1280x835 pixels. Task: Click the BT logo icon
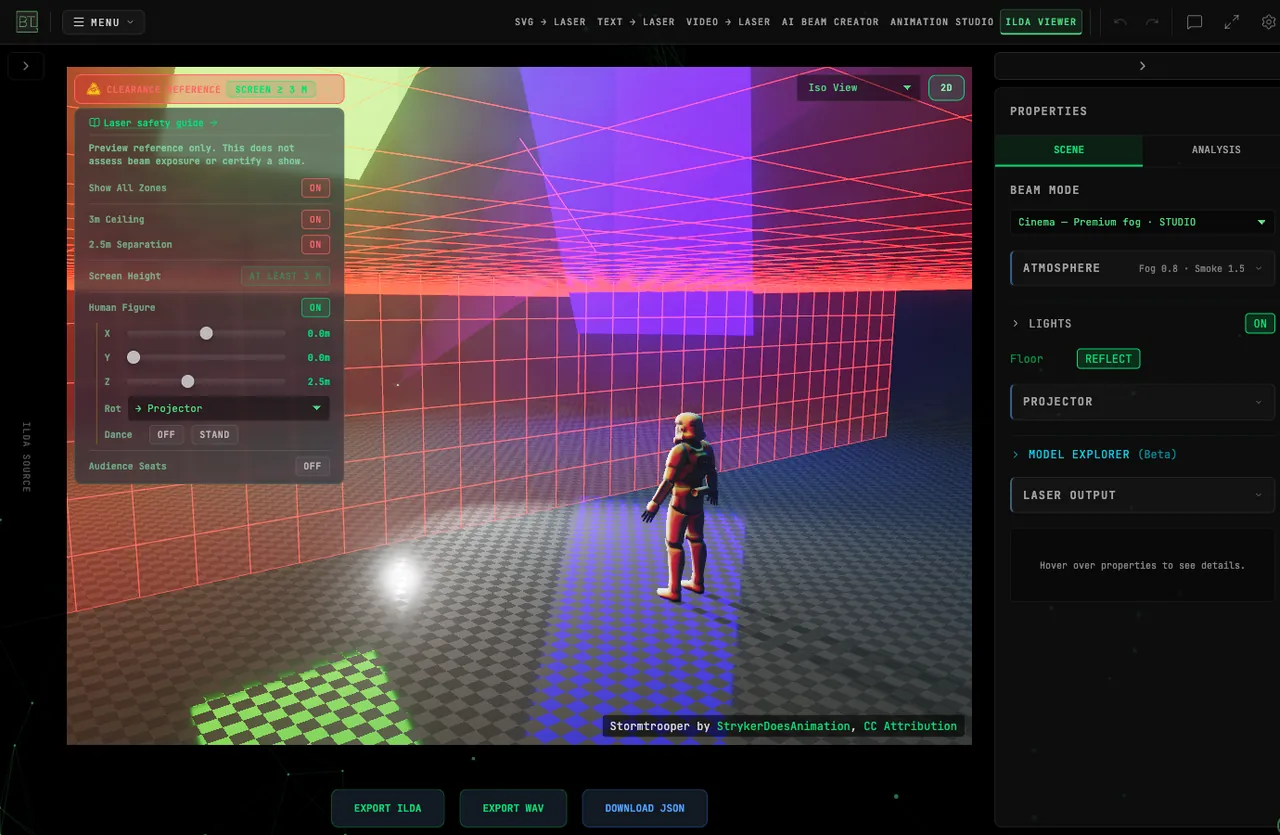tap(27, 21)
